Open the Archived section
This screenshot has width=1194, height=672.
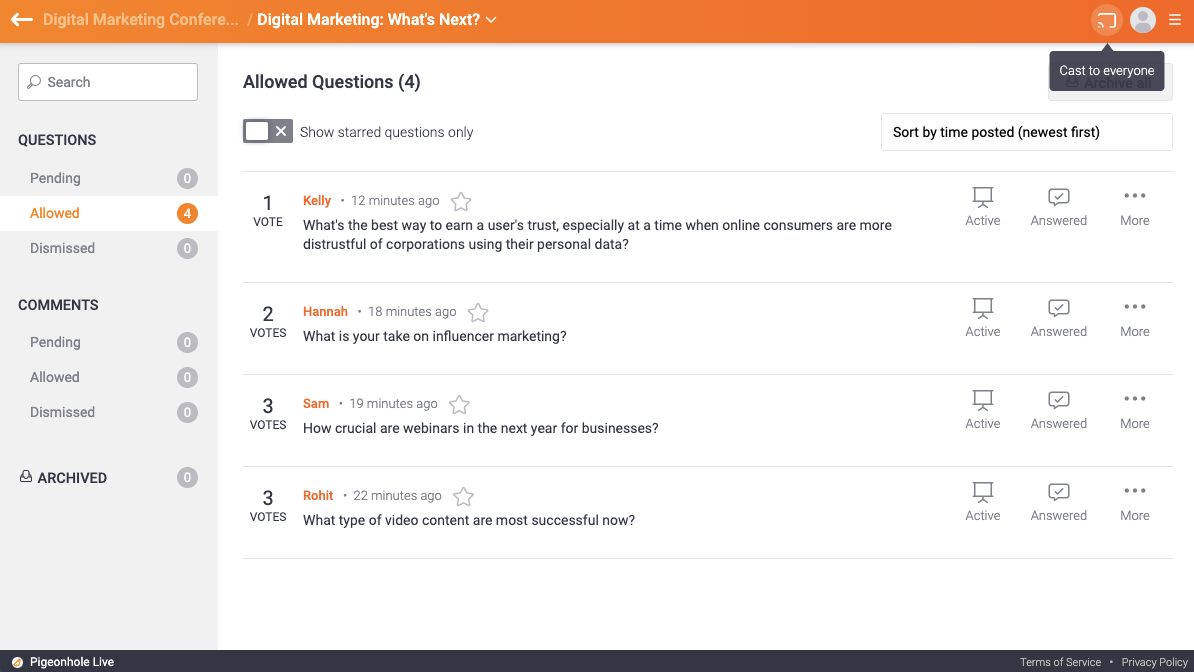pyautogui.click(x=71, y=478)
